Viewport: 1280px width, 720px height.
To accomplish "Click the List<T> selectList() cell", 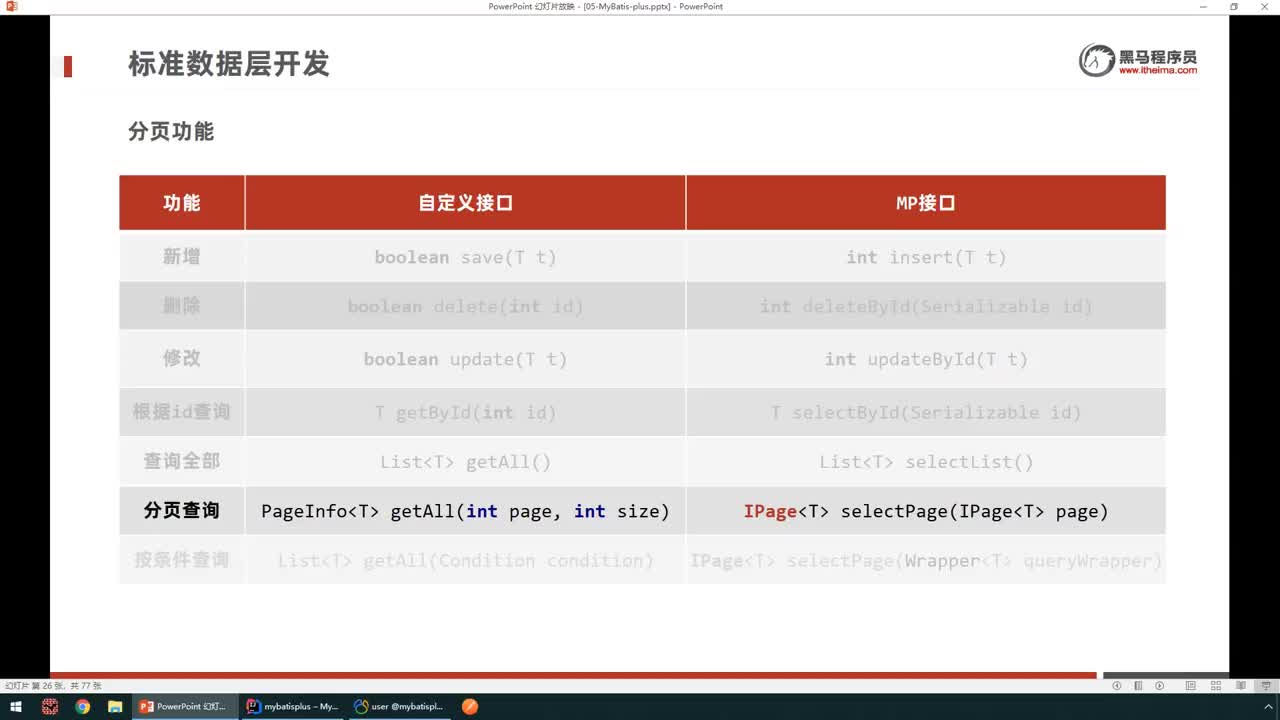I will tap(926, 461).
